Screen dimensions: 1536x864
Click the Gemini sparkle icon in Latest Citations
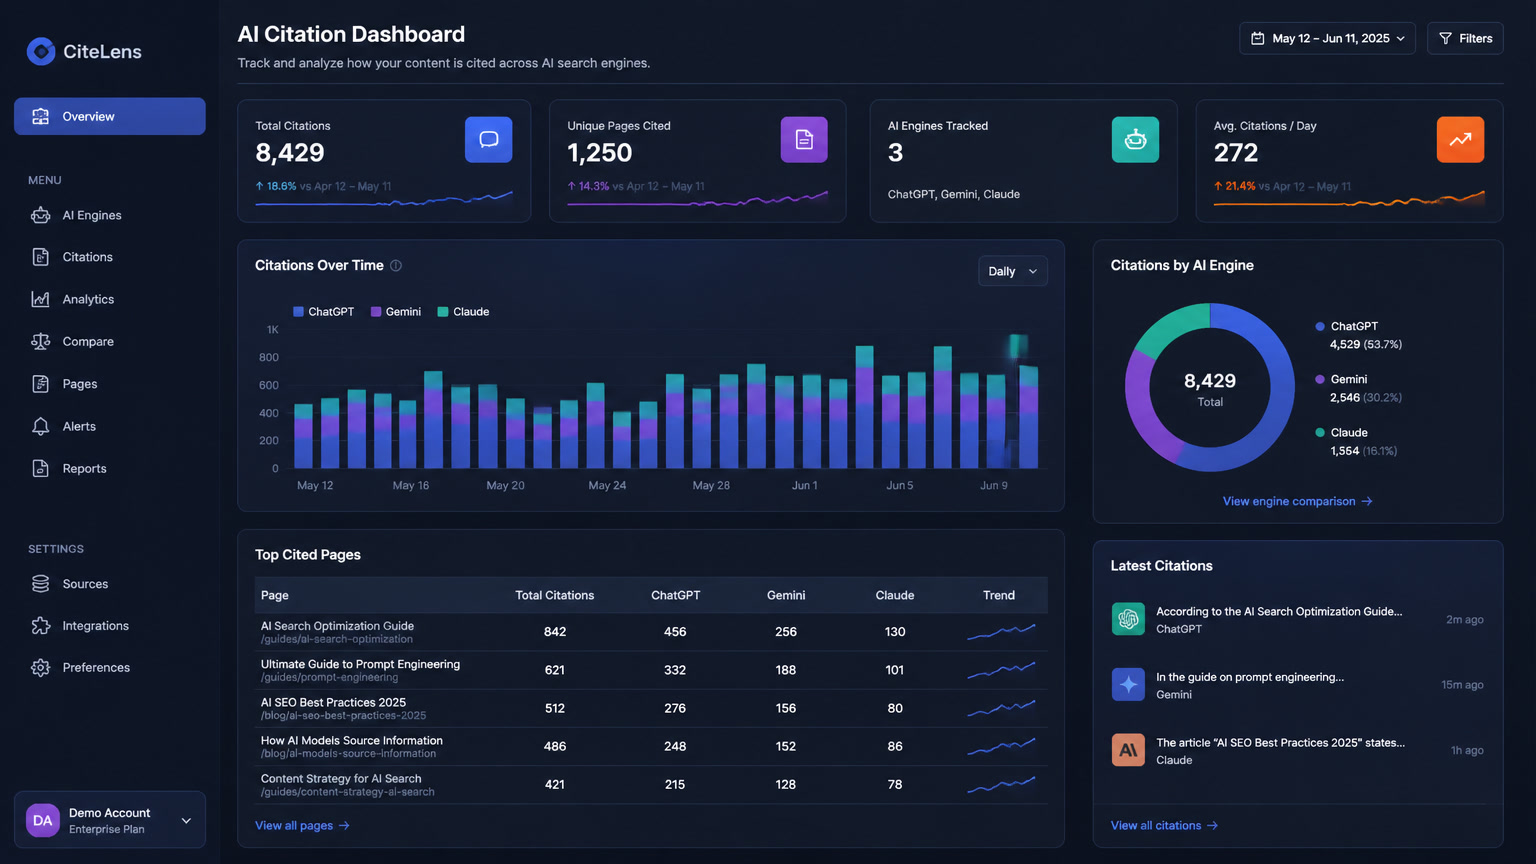(x=1128, y=685)
